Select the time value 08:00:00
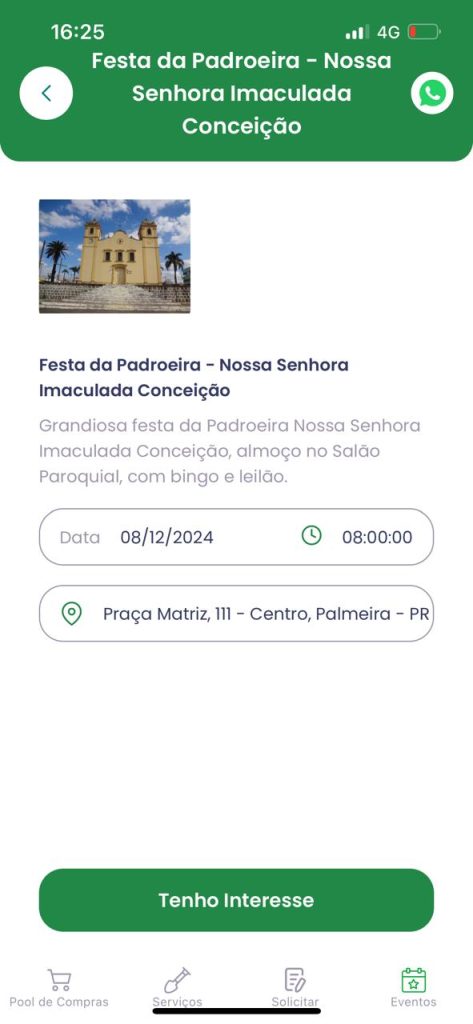The height and width of the screenshot is (1024, 473). tap(377, 537)
